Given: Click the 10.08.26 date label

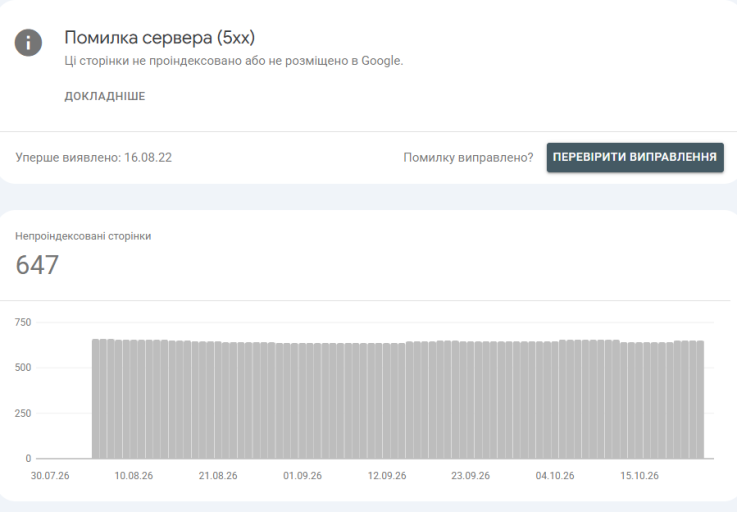Looking at the screenshot, I should coord(134,476).
